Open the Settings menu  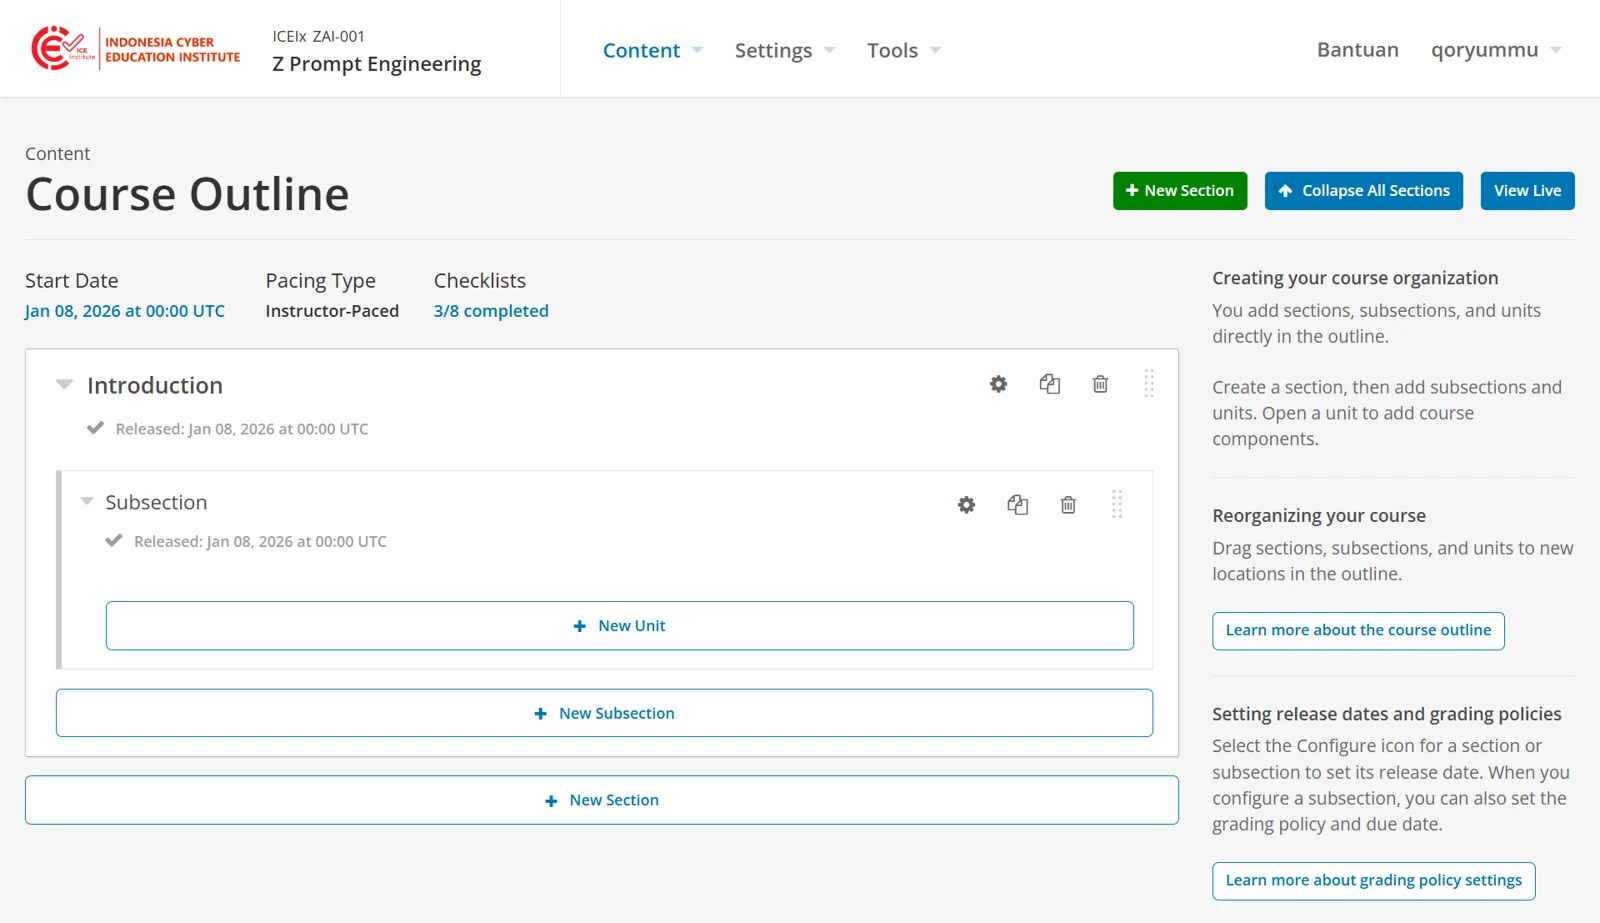tap(785, 50)
